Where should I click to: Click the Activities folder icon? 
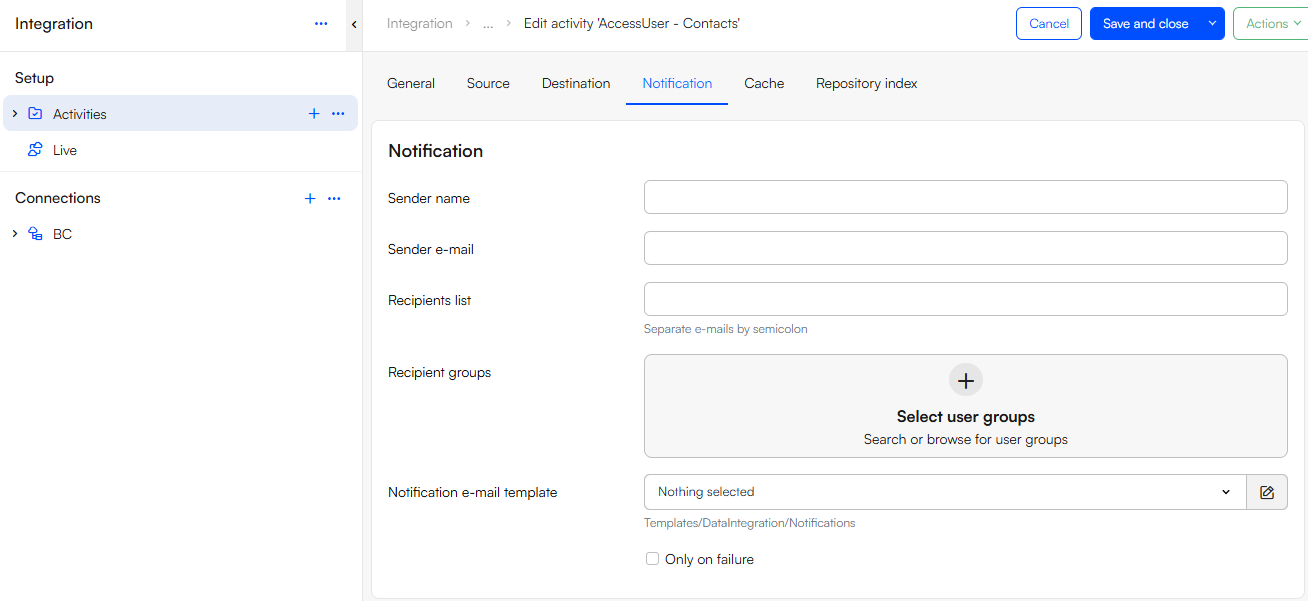(x=34, y=113)
